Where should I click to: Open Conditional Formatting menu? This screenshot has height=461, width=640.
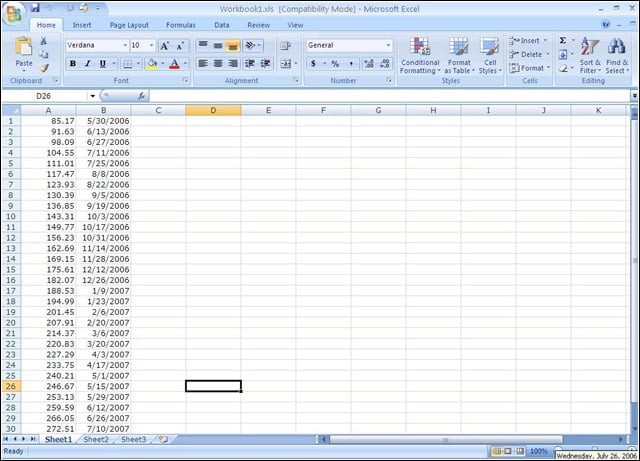tap(420, 56)
